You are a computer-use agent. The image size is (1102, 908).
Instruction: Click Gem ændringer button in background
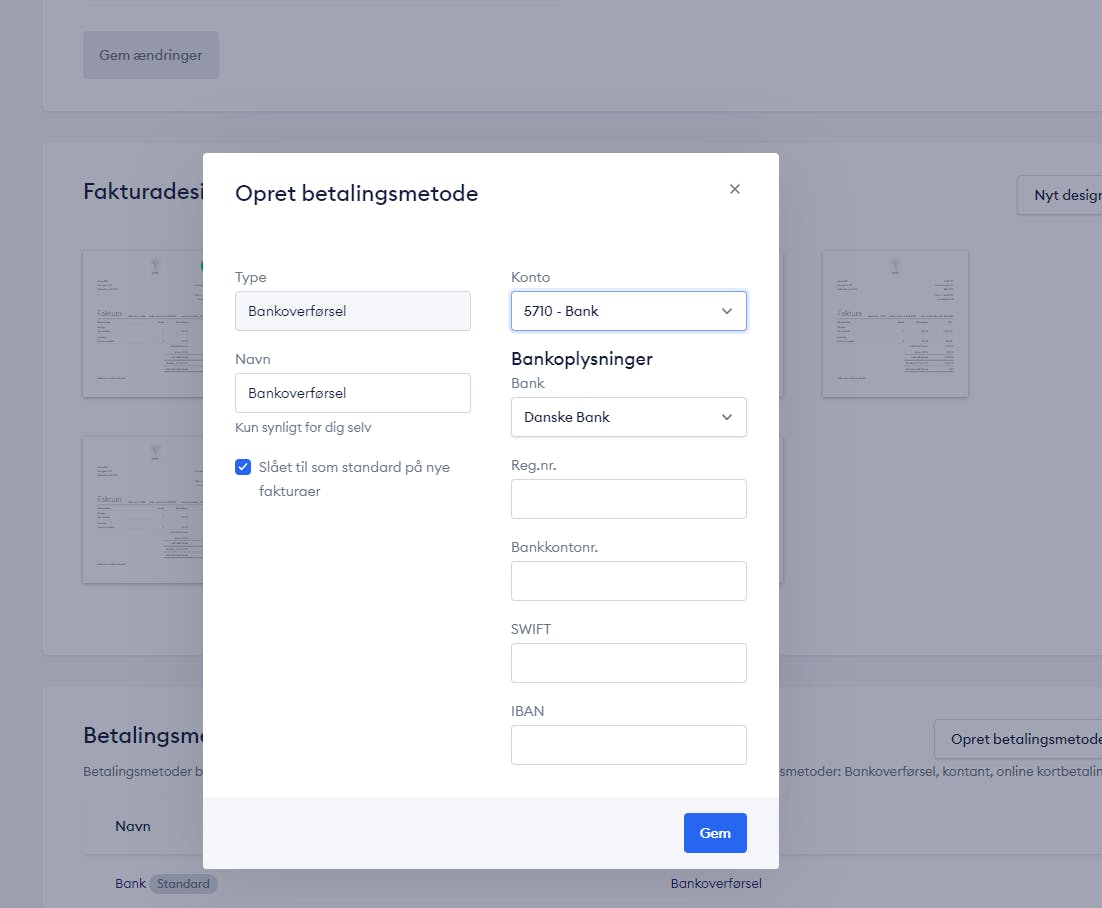[x=150, y=55]
